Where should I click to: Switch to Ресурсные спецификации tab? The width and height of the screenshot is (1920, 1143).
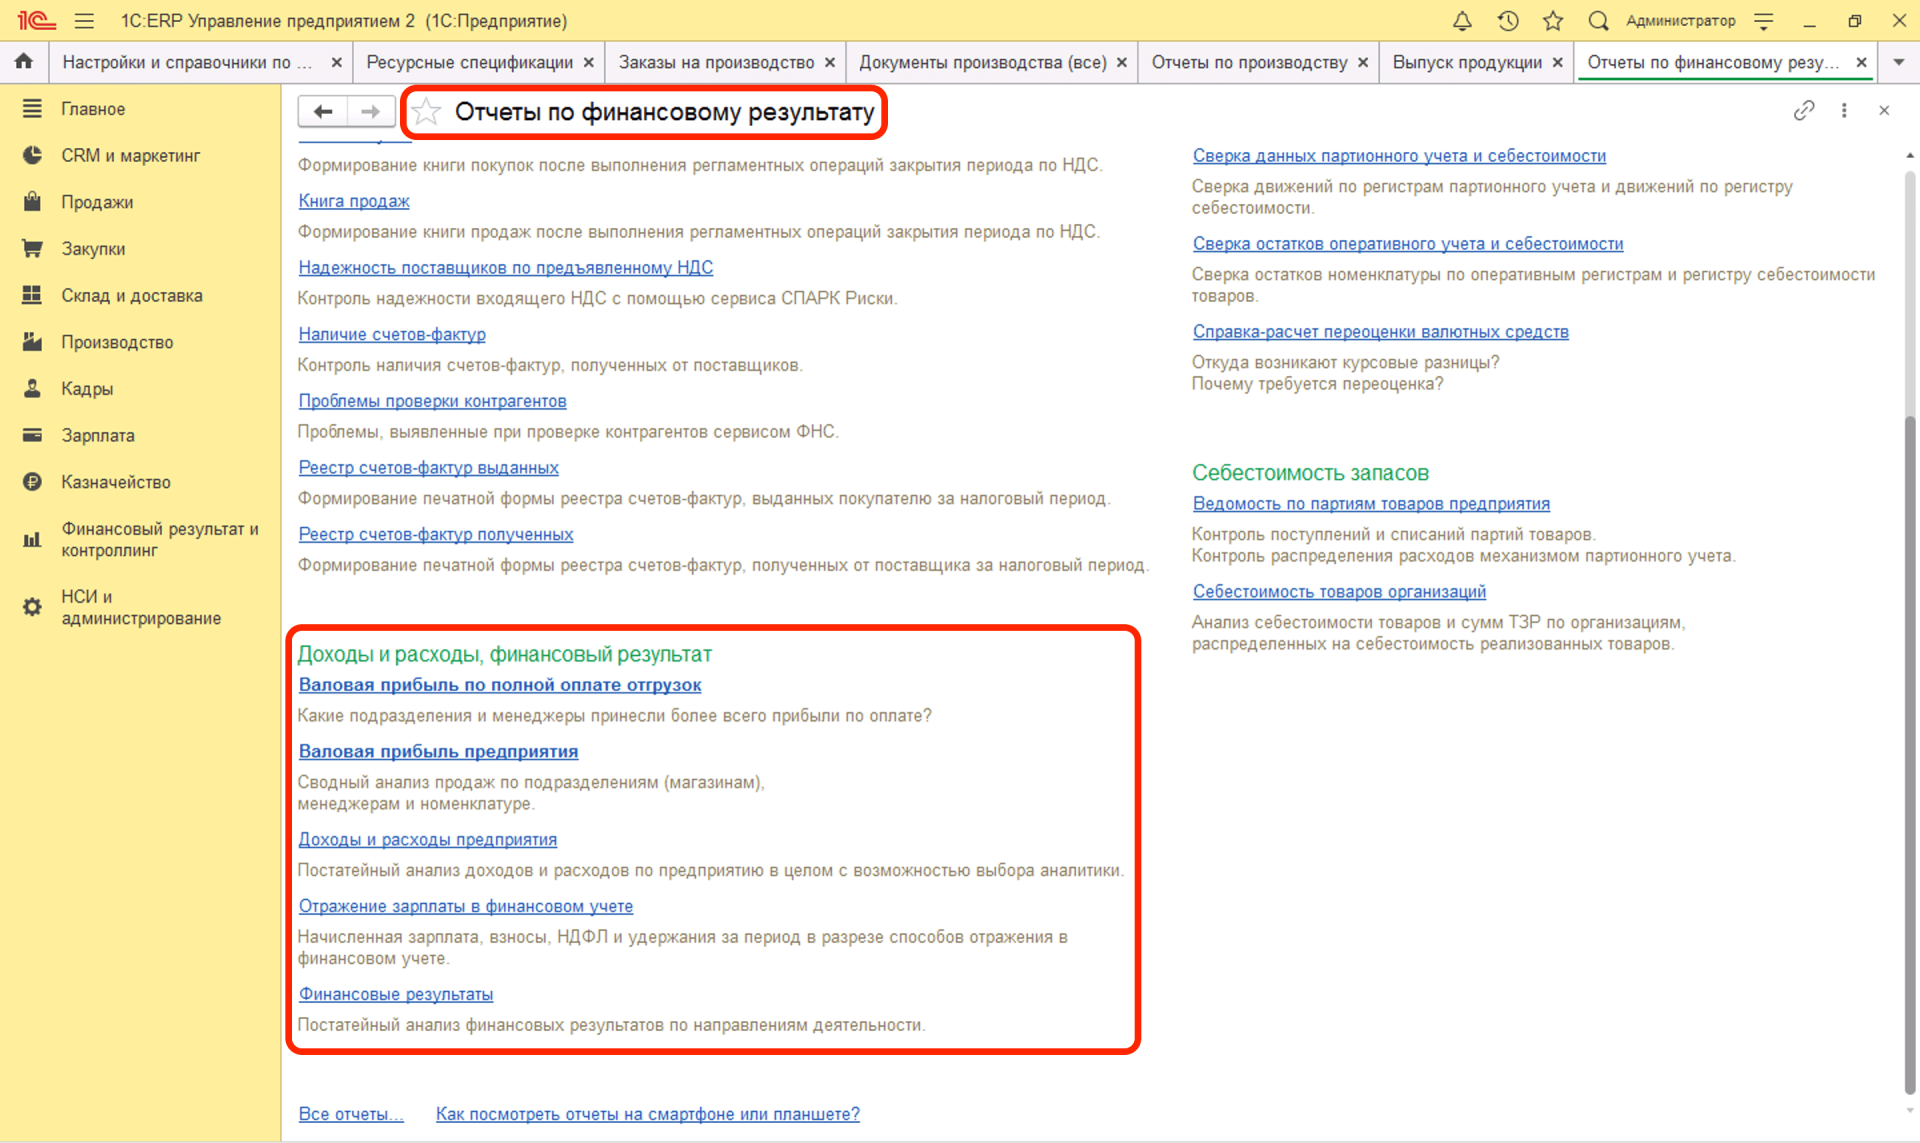pyautogui.click(x=469, y=62)
